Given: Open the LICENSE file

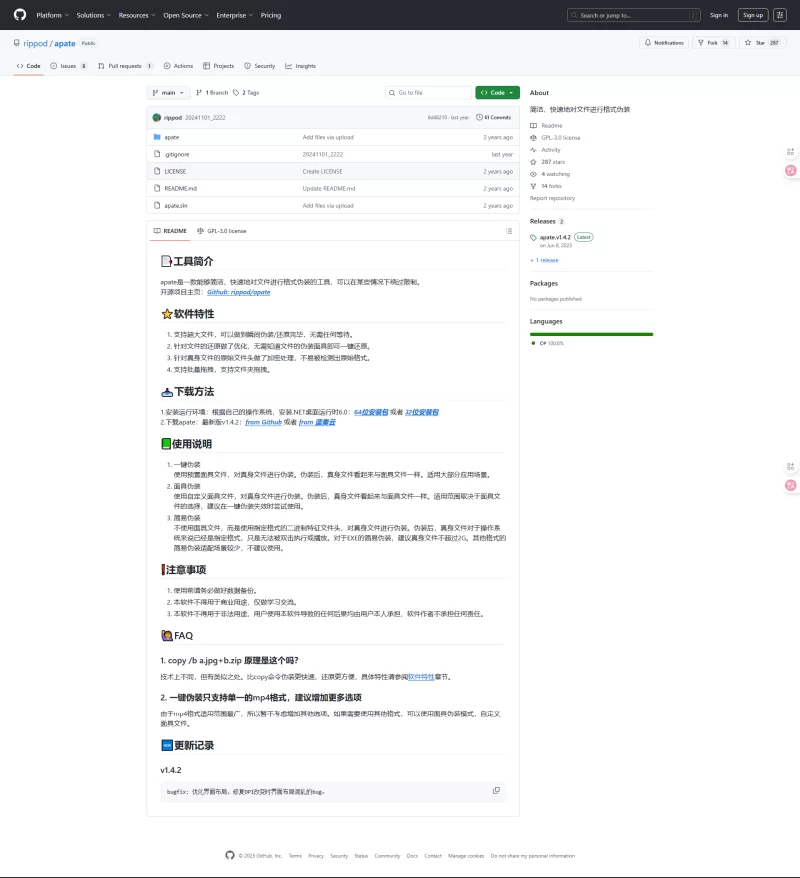Looking at the screenshot, I should 175,171.
